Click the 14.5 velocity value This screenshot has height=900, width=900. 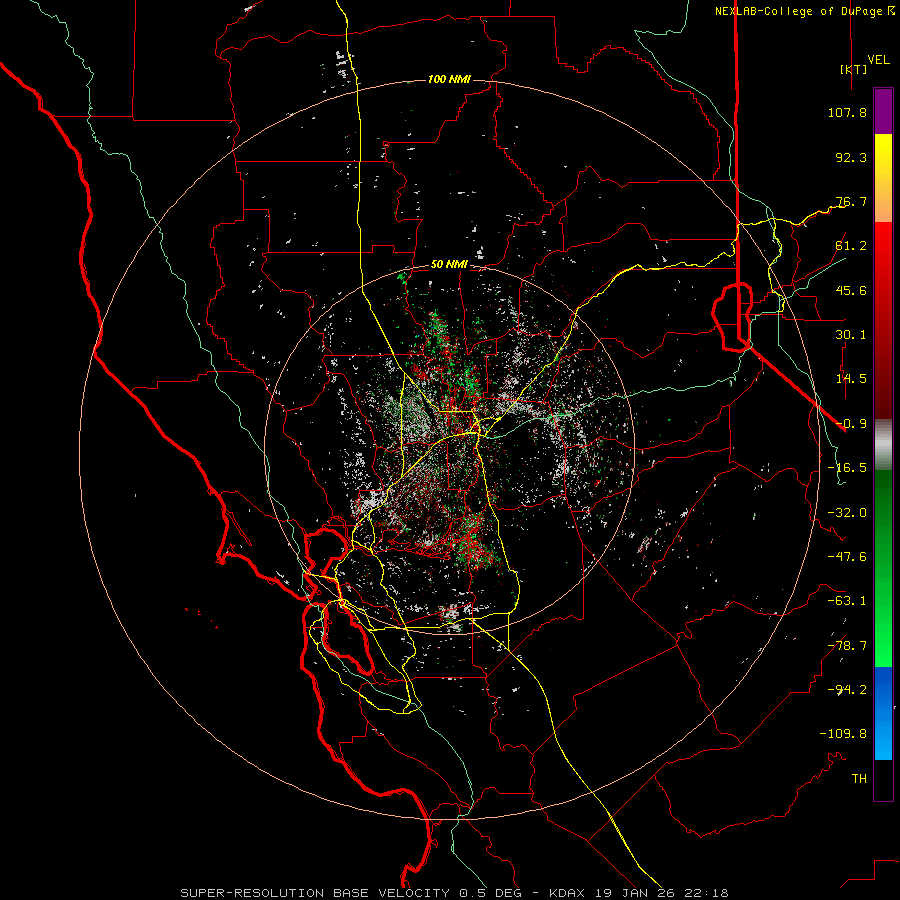tap(851, 379)
